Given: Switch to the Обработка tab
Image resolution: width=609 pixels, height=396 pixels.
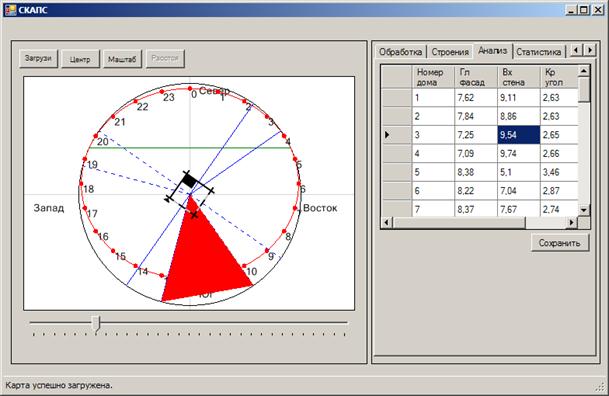Looking at the screenshot, I should 400,52.
